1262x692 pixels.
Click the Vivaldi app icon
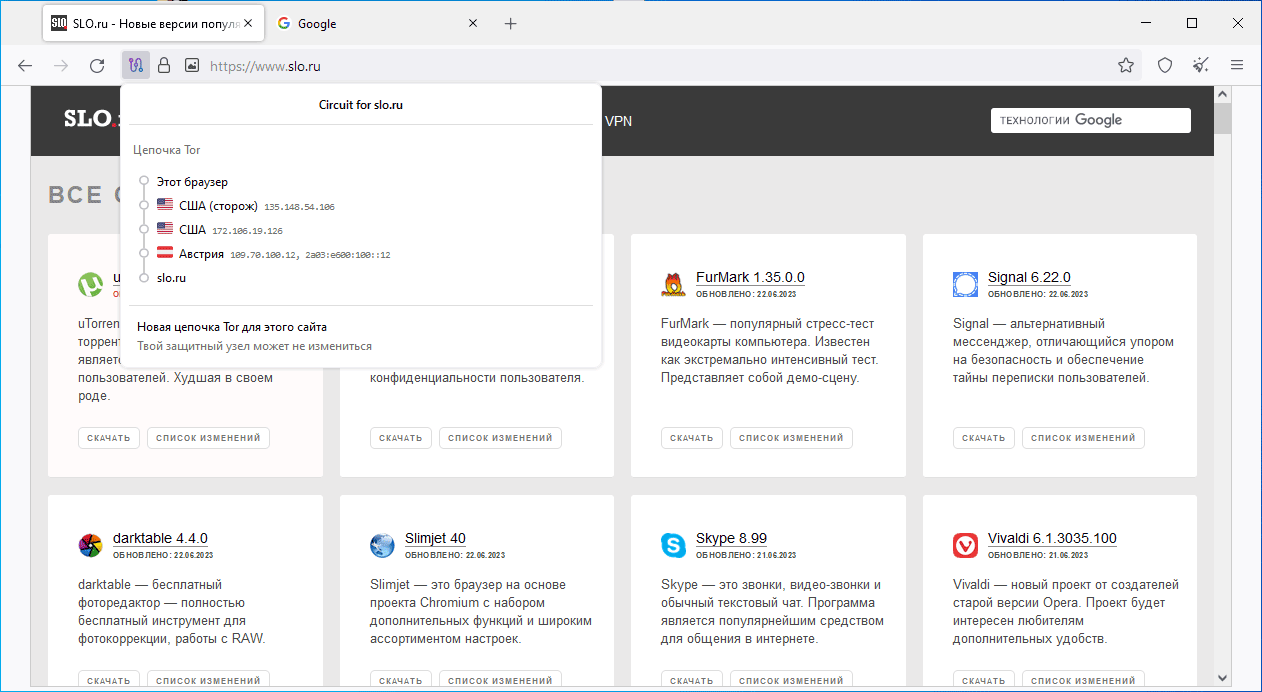pos(965,546)
